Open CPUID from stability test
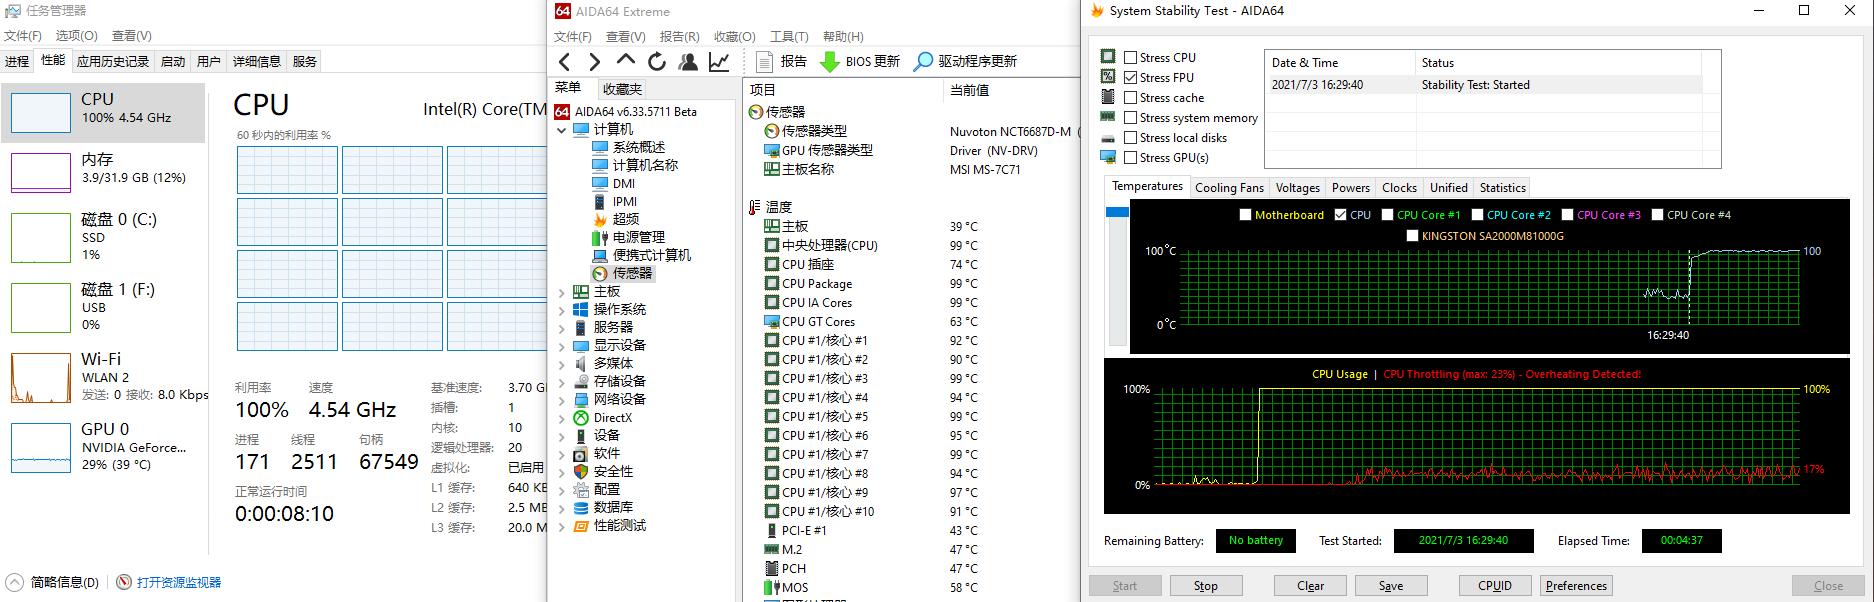The image size is (1874, 602). [x=1495, y=586]
